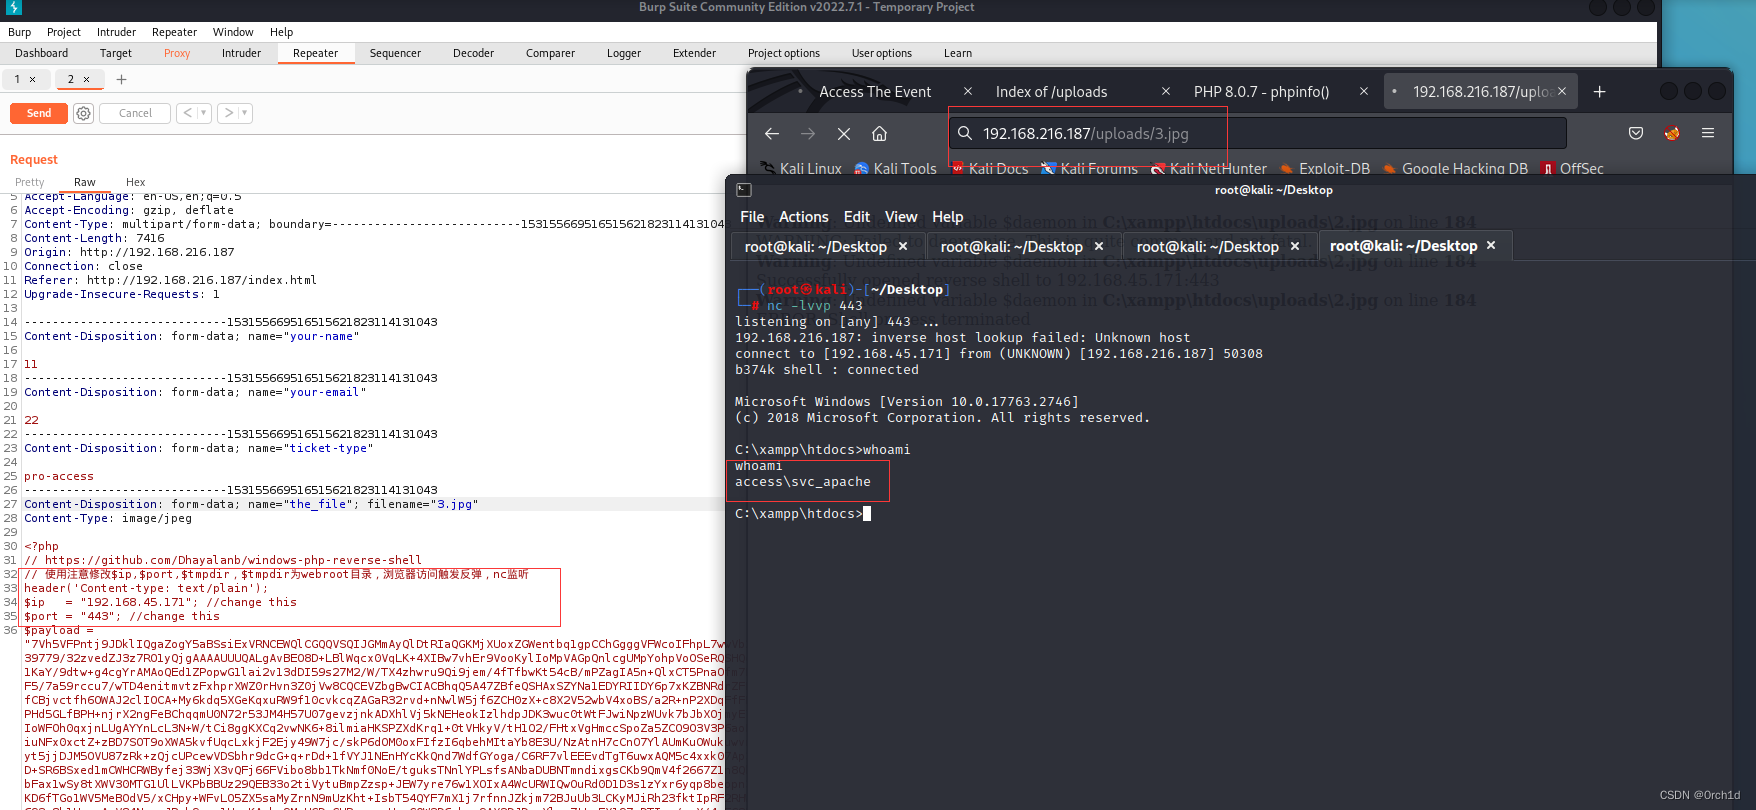The width and height of the screenshot is (1756, 810).
Task: Open Kali Linux bookmark
Action: pyautogui.click(x=801, y=168)
